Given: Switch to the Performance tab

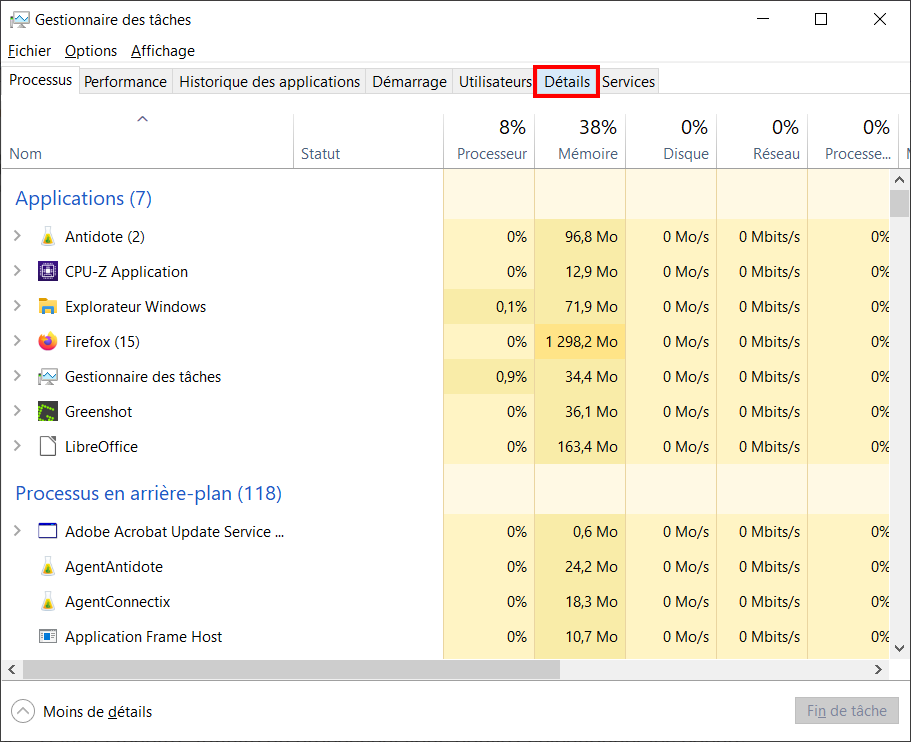Looking at the screenshot, I should click(125, 82).
